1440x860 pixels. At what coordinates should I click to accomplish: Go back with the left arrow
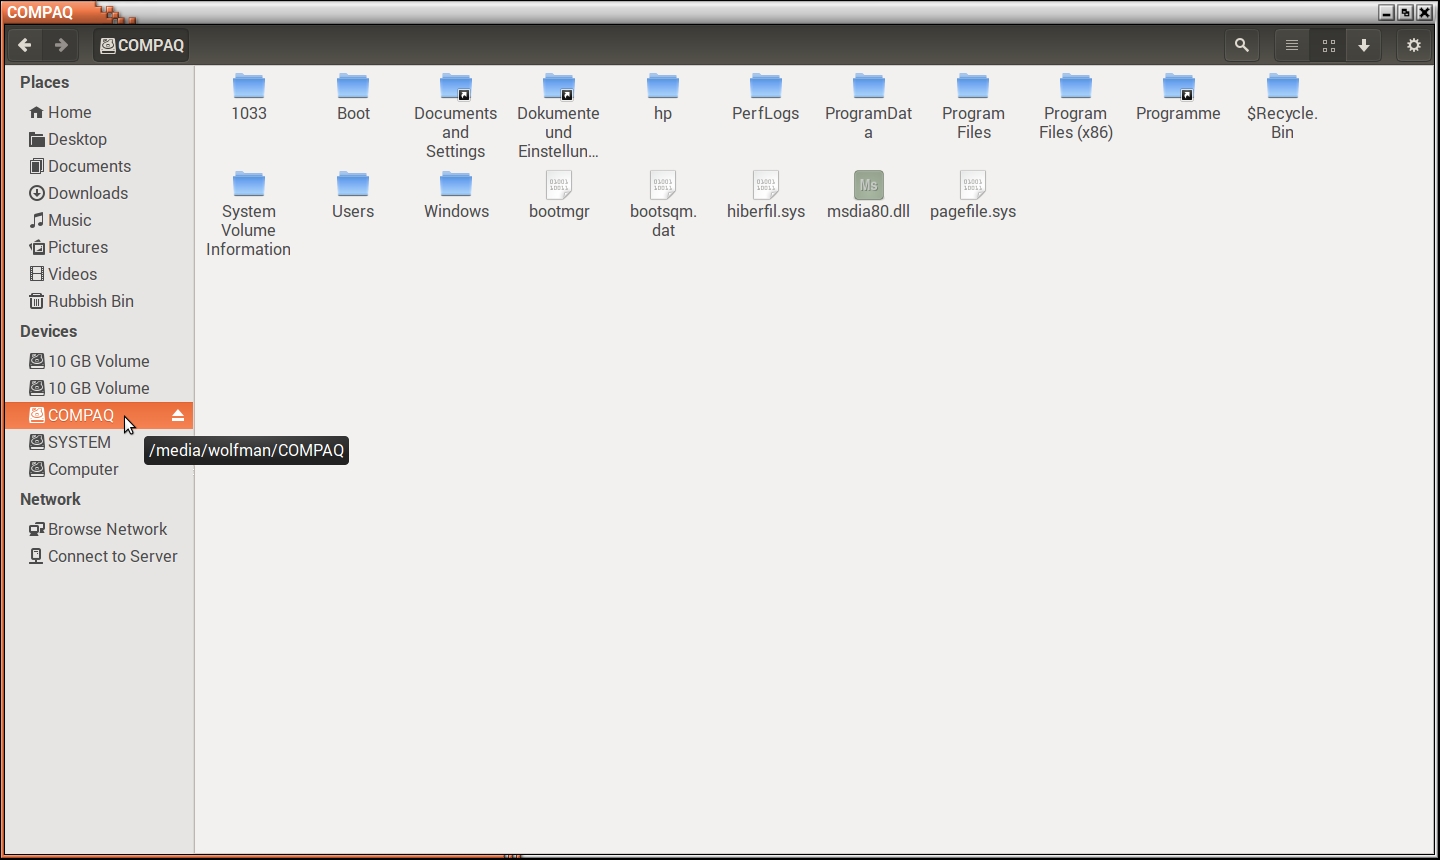25,45
